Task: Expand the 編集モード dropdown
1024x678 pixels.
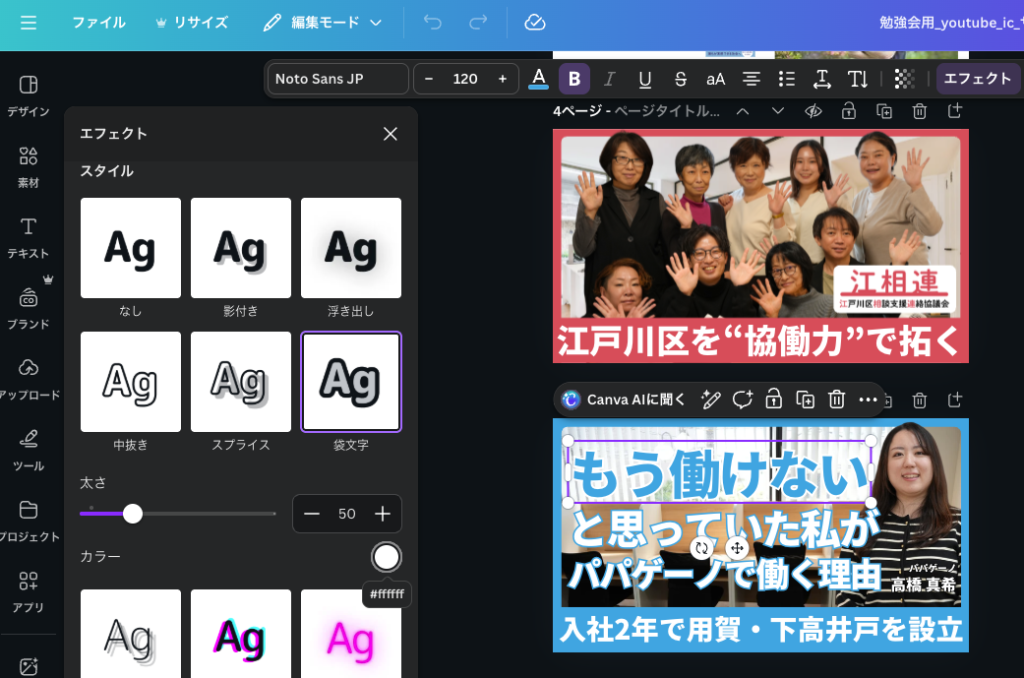Action: pos(323,22)
